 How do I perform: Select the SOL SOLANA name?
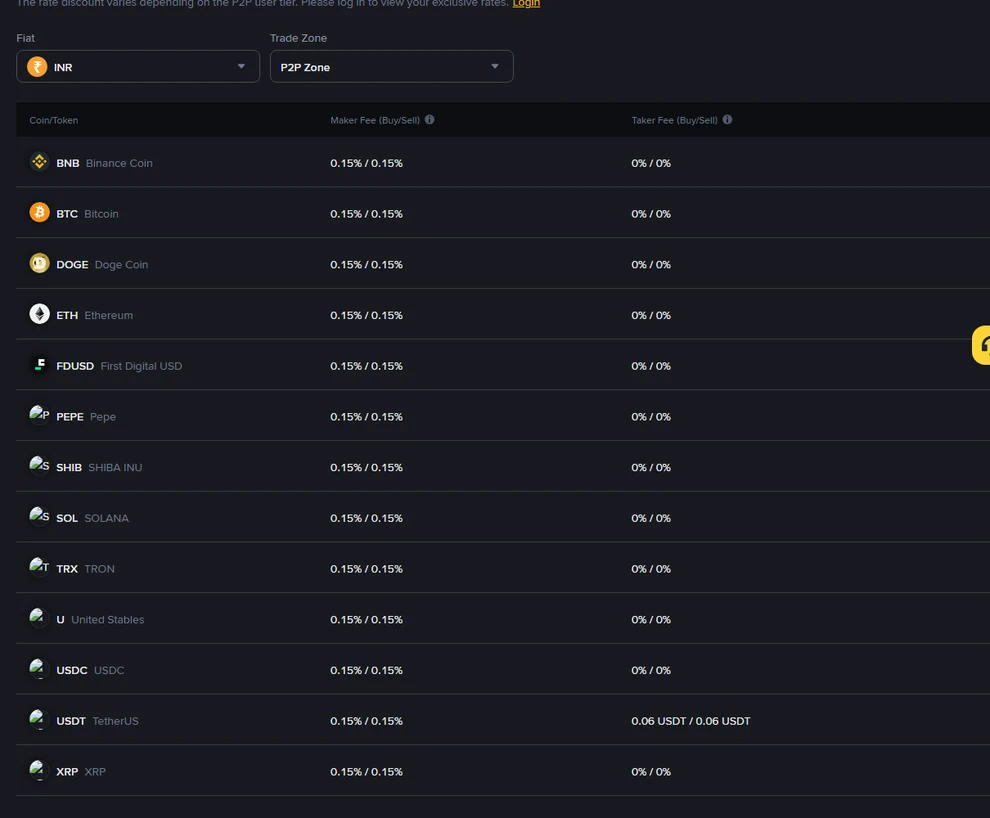click(92, 518)
